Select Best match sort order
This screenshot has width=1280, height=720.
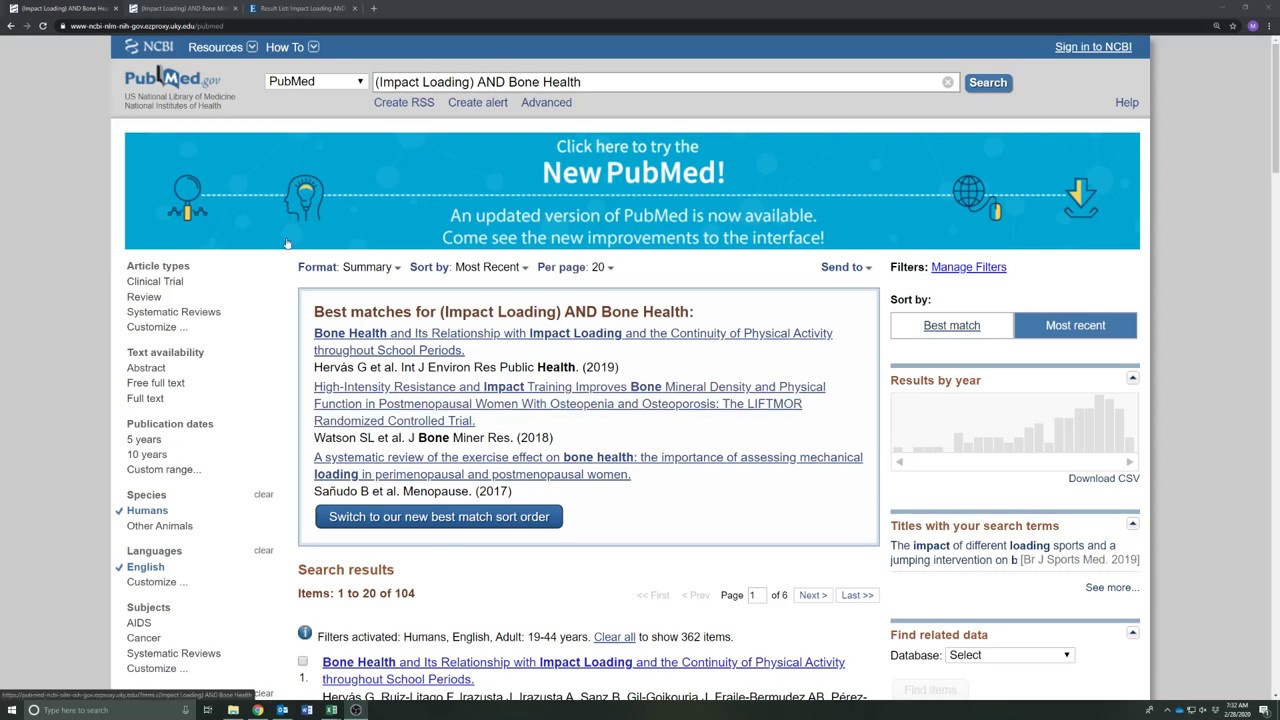(952, 325)
